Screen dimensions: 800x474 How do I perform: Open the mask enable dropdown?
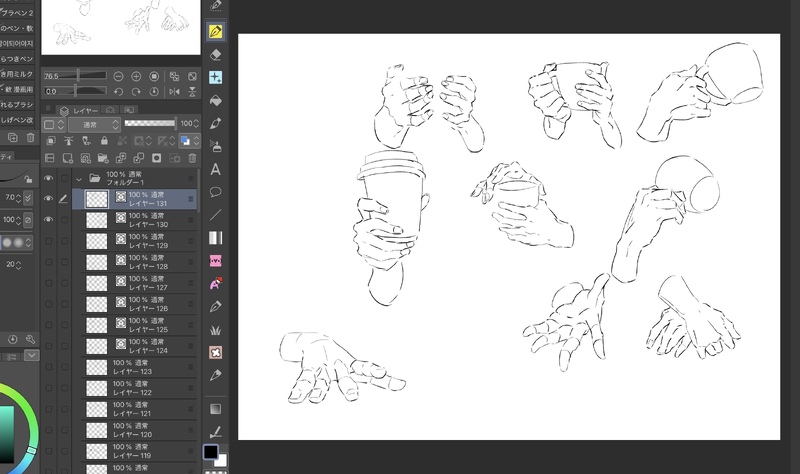coord(142,141)
